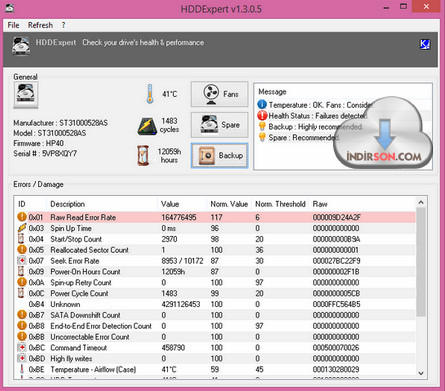The image size is (445, 391).
Task: Click the hourglass power-on hours icon
Action: click(143, 155)
